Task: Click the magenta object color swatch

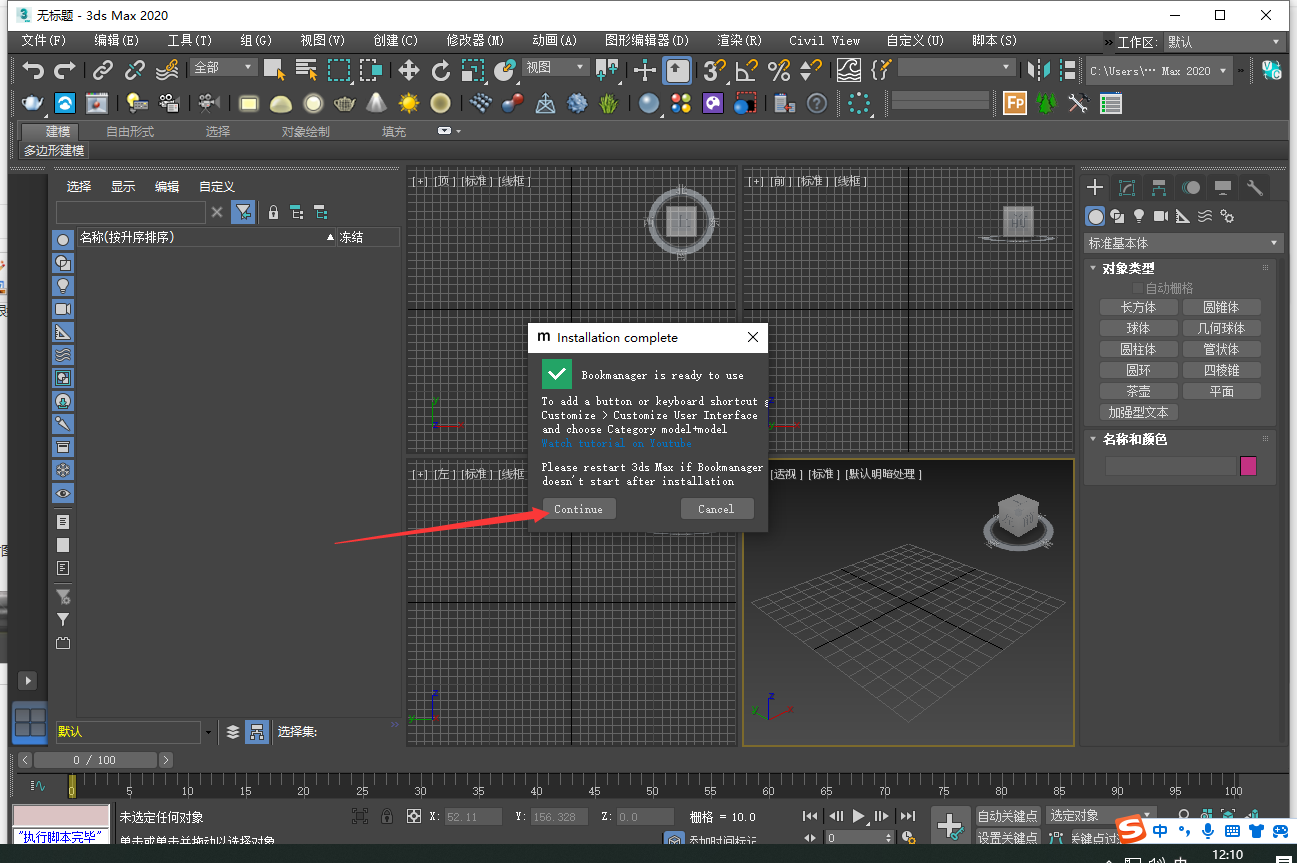Action: pyautogui.click(x=1248, y=466)
